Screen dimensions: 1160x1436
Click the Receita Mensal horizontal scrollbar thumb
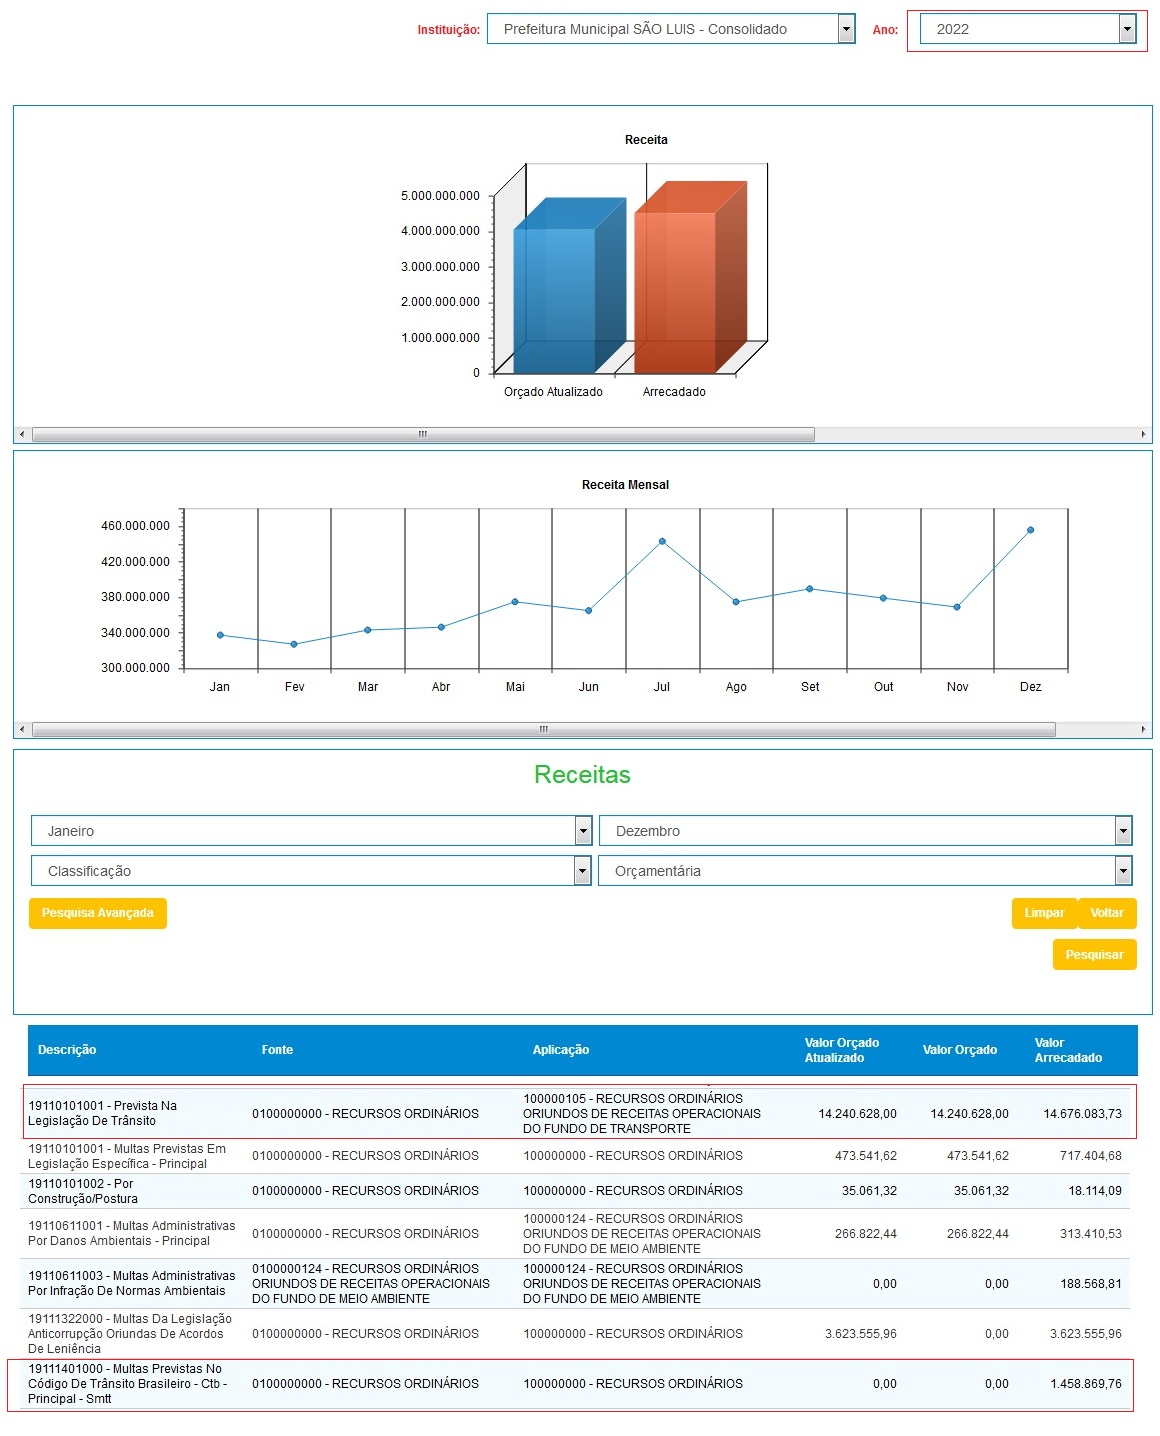[543, 730]
